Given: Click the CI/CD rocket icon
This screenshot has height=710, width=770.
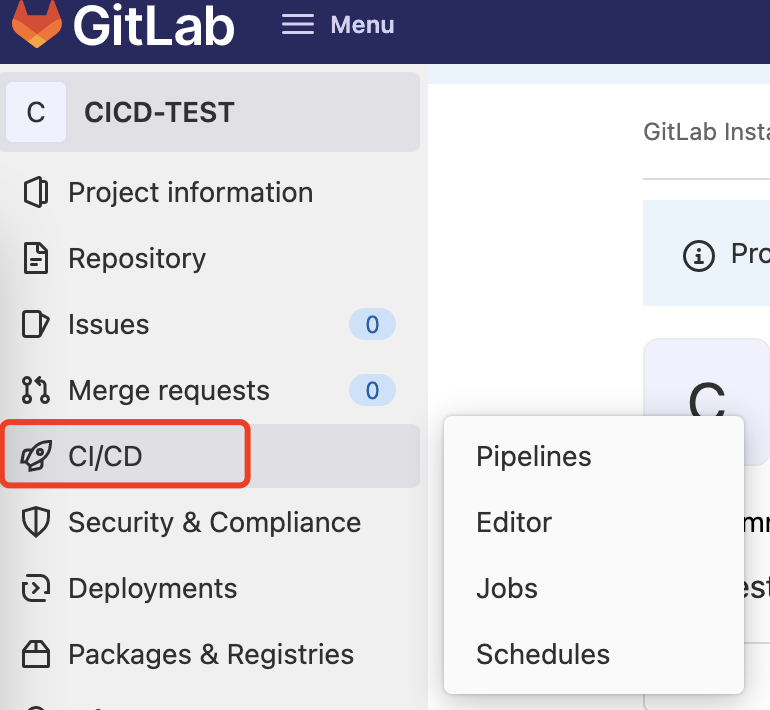Looking at the screenshot, I should pyautogui.click(x=36, y=457).
